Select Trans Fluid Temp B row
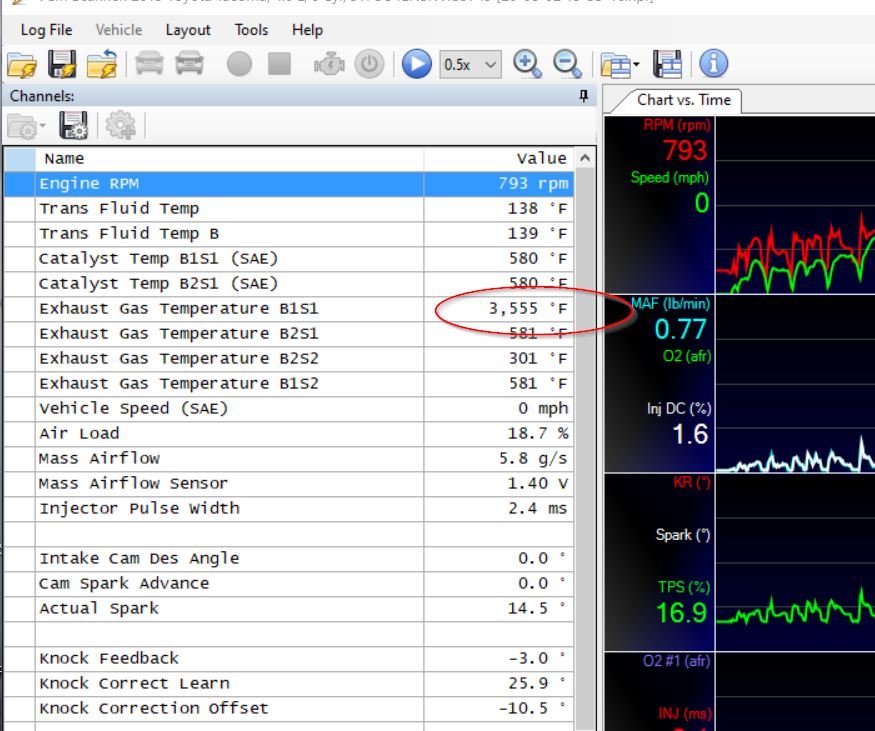The width and height of the screenshot is (875, 731). 289,234
